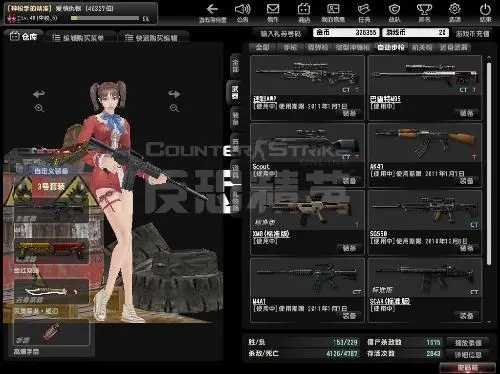
Task: Select the camo AWP sniper thumbnail
Action: (307, 76)
